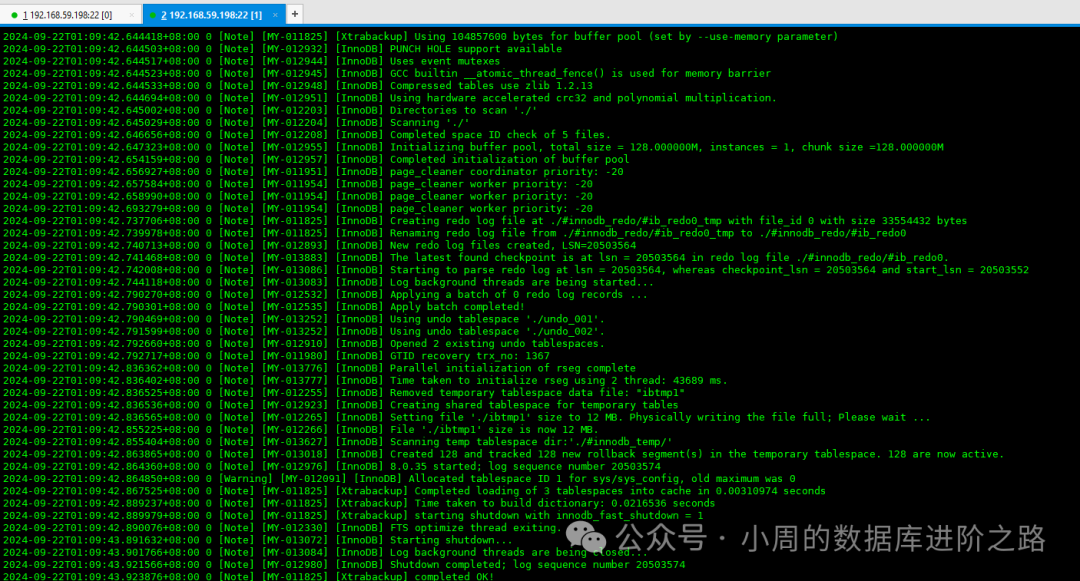Open a new session tab with plus button

pyautogui.click(x=295, y=14)
